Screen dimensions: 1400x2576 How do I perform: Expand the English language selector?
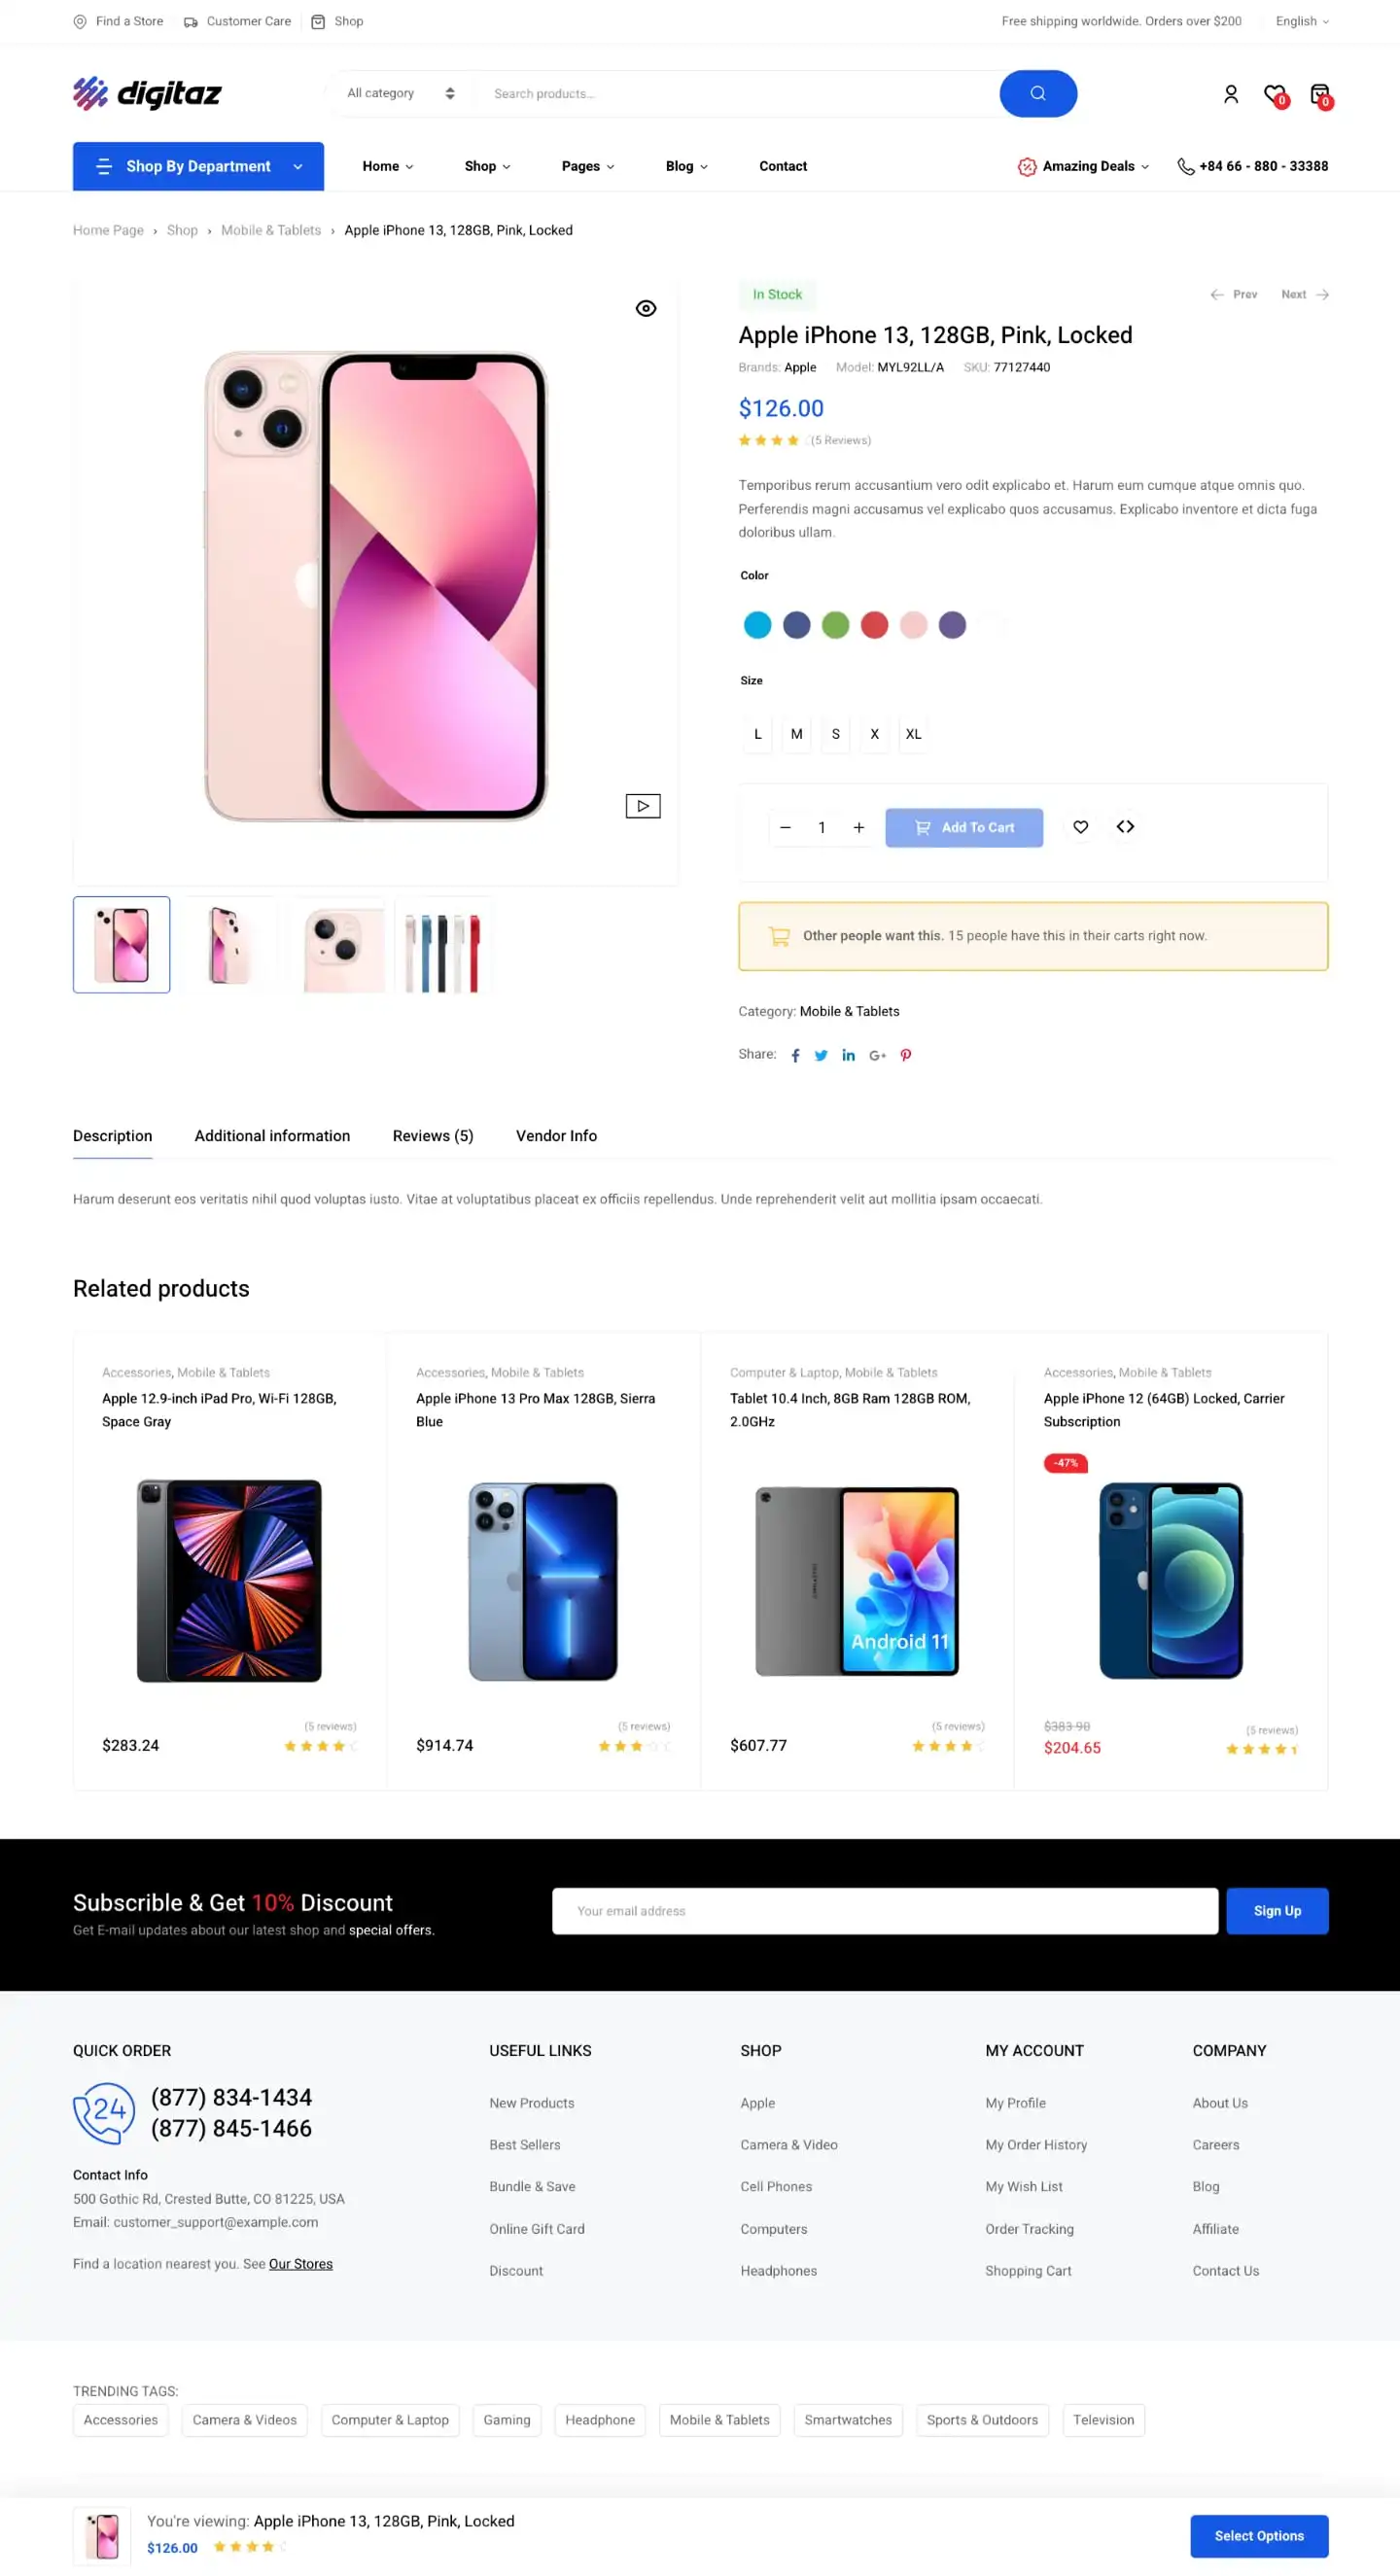coord(1302,21)
